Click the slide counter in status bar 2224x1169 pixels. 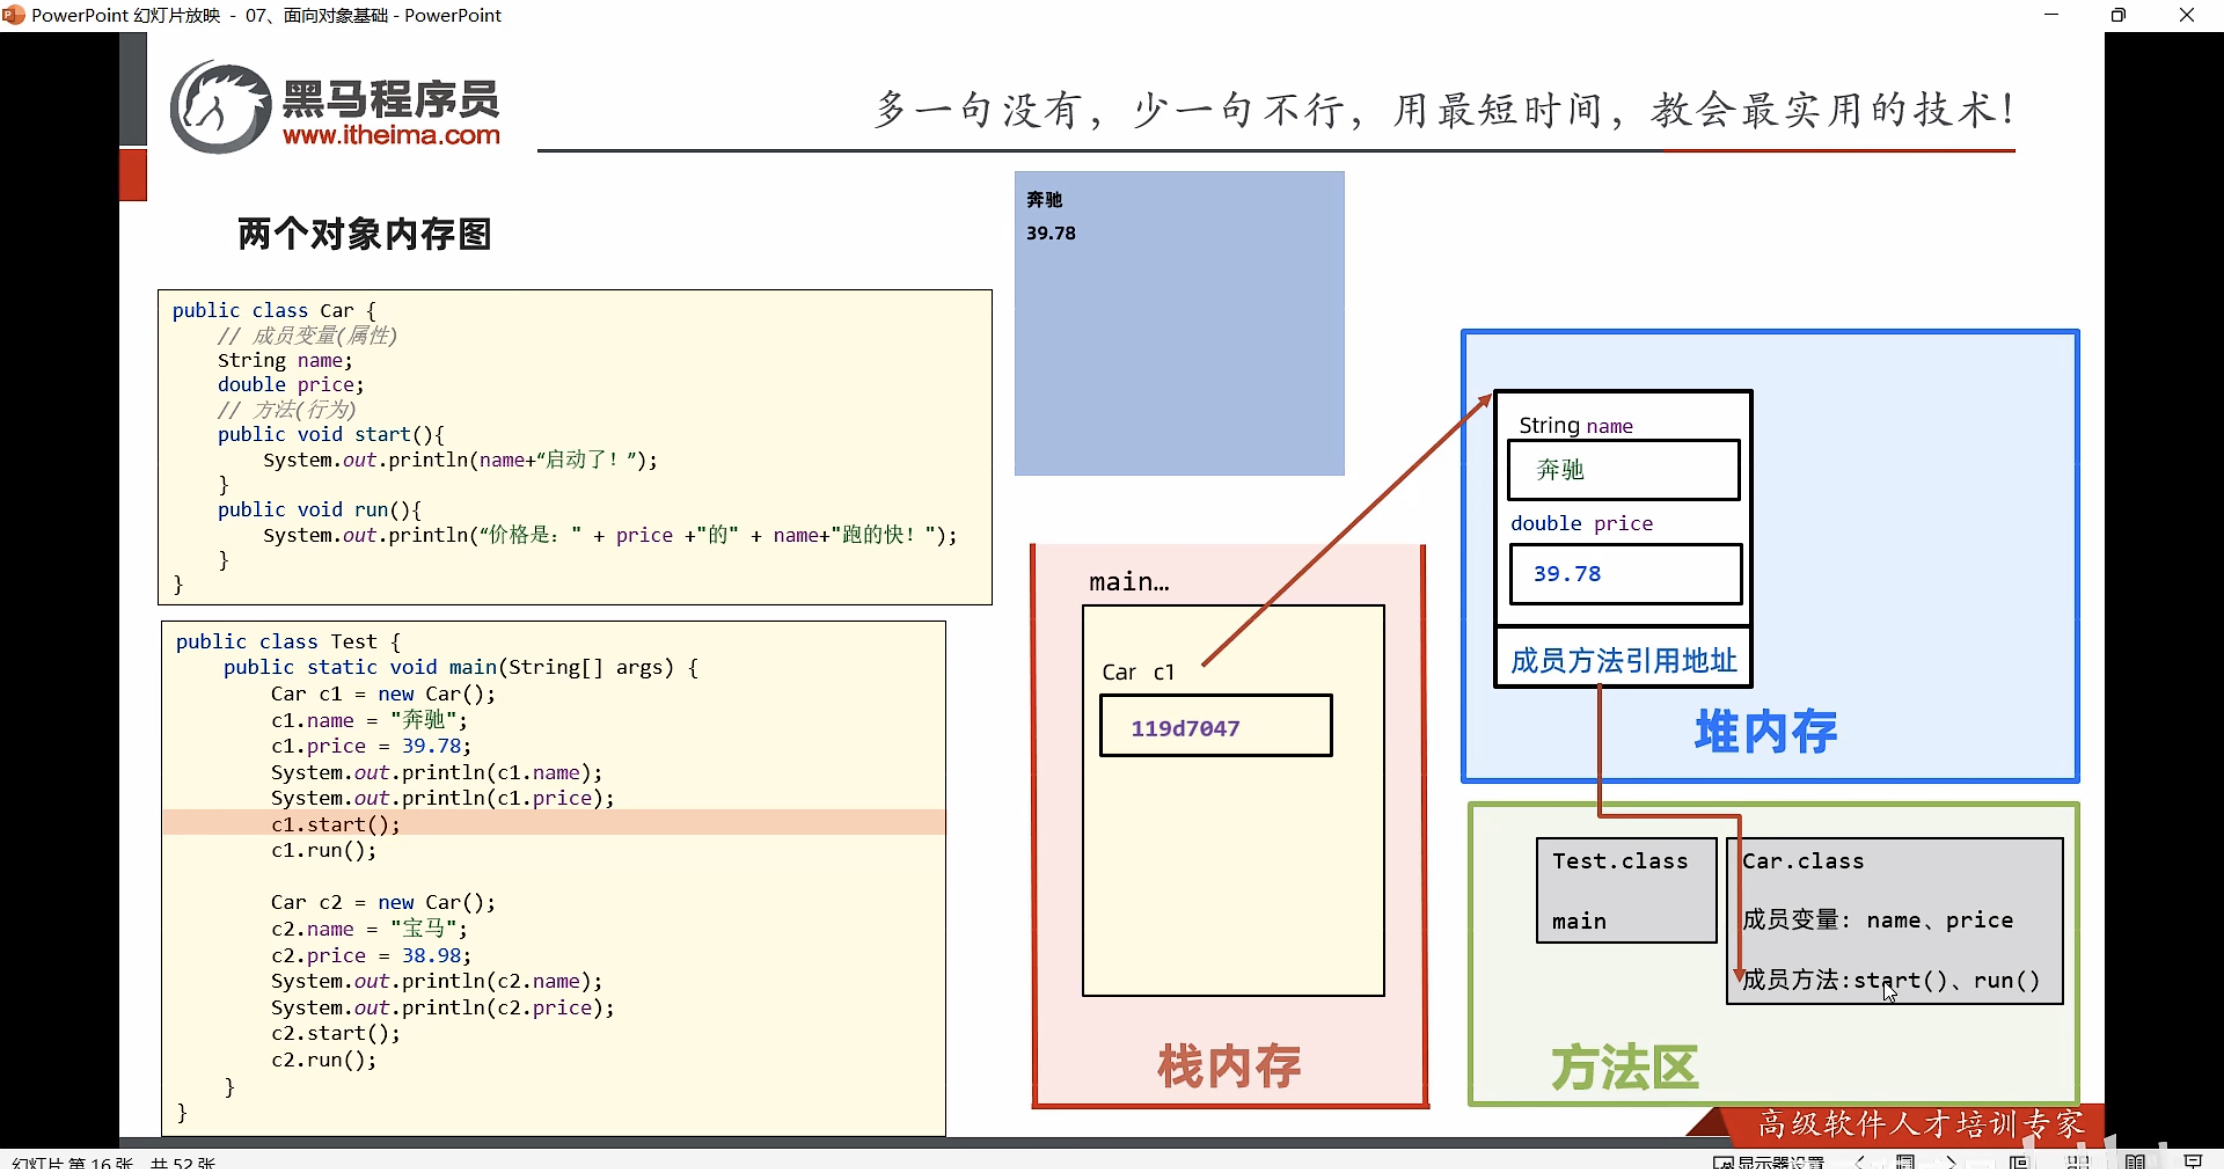coord(112,1162)
